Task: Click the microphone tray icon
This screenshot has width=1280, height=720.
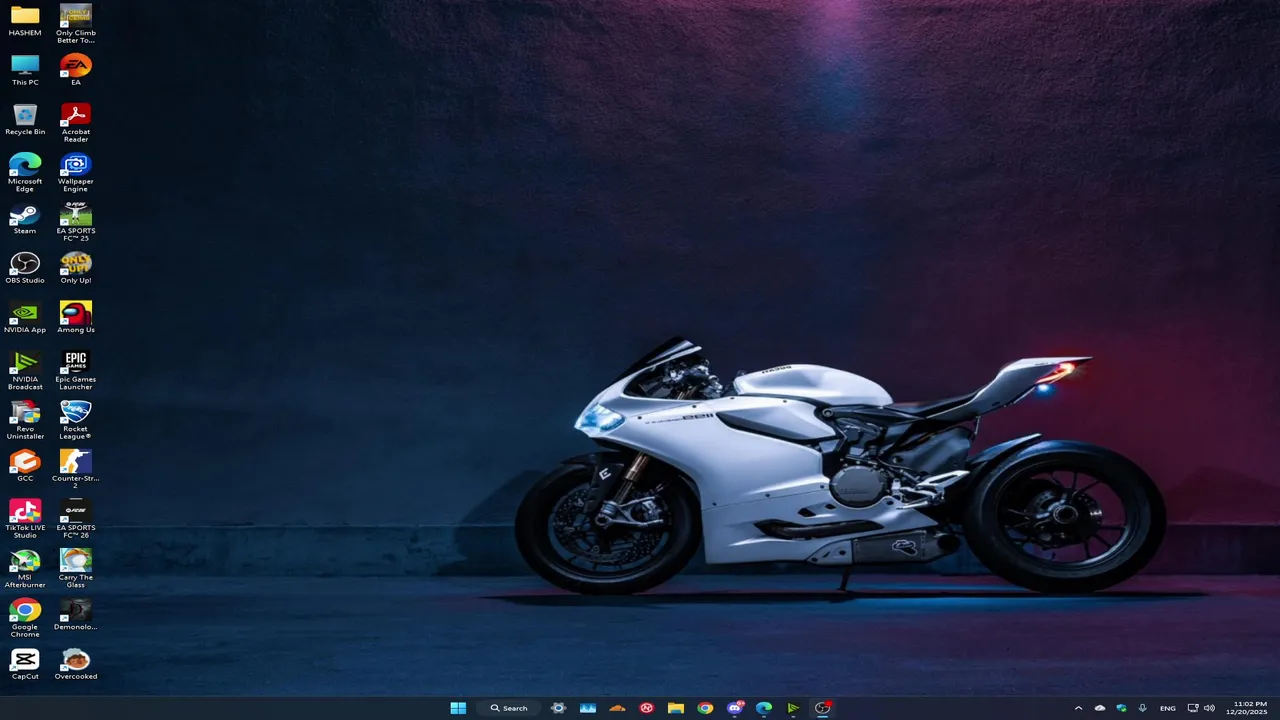Action: click(x=1142, y=708)
